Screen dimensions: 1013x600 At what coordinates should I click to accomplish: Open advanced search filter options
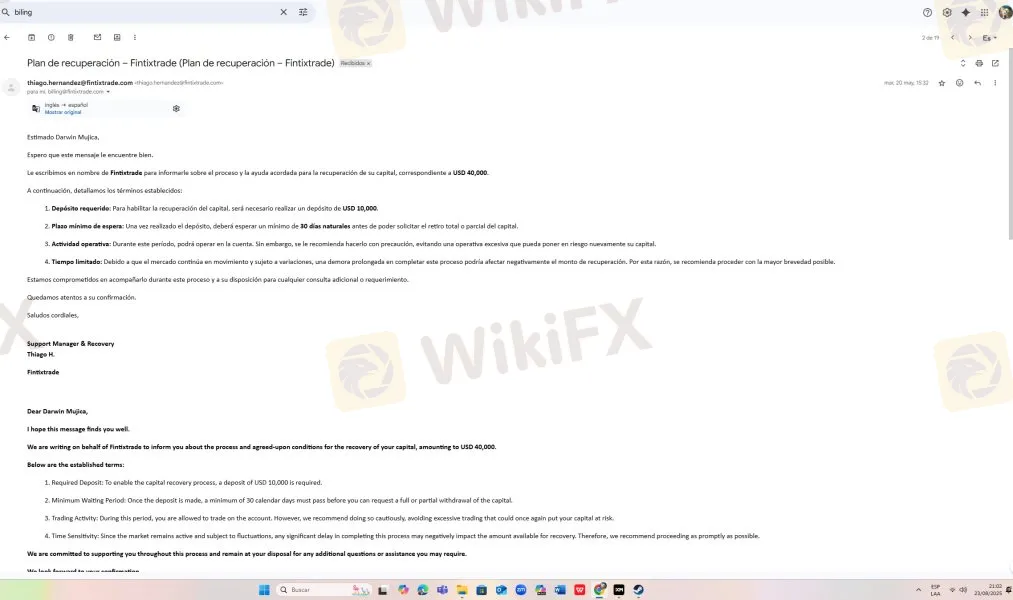[303, 12]
